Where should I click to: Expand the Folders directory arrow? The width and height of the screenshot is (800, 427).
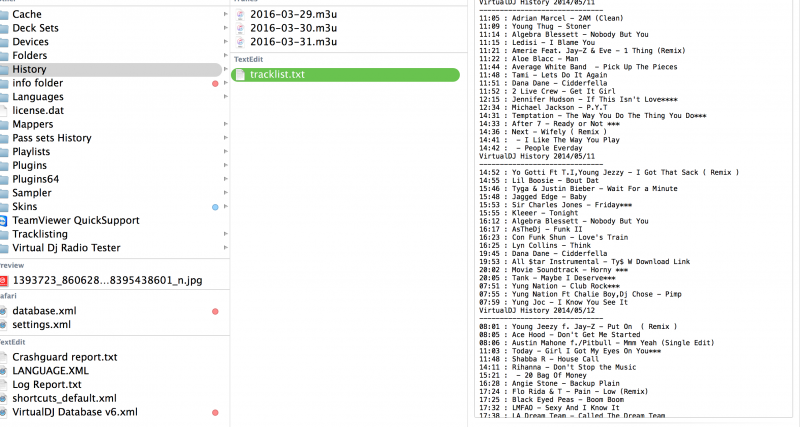point(226,56)
